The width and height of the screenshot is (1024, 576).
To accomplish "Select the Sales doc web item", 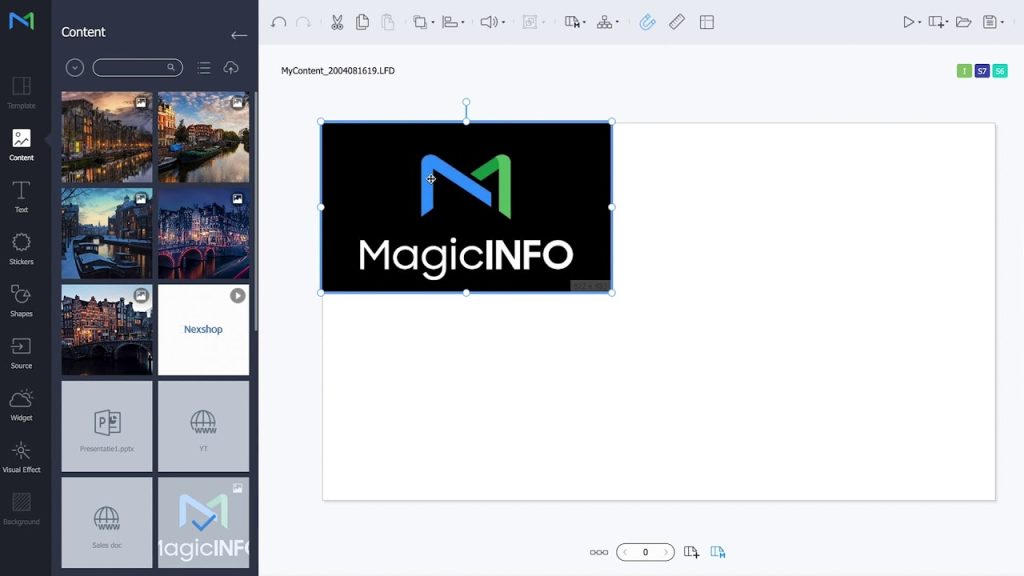I will [106, 522].
